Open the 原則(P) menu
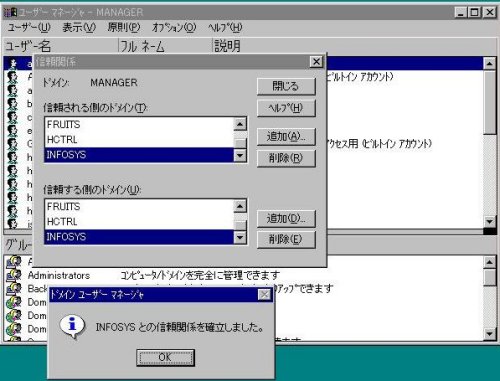This screenshot has width=500, height=381. [124, 28]
